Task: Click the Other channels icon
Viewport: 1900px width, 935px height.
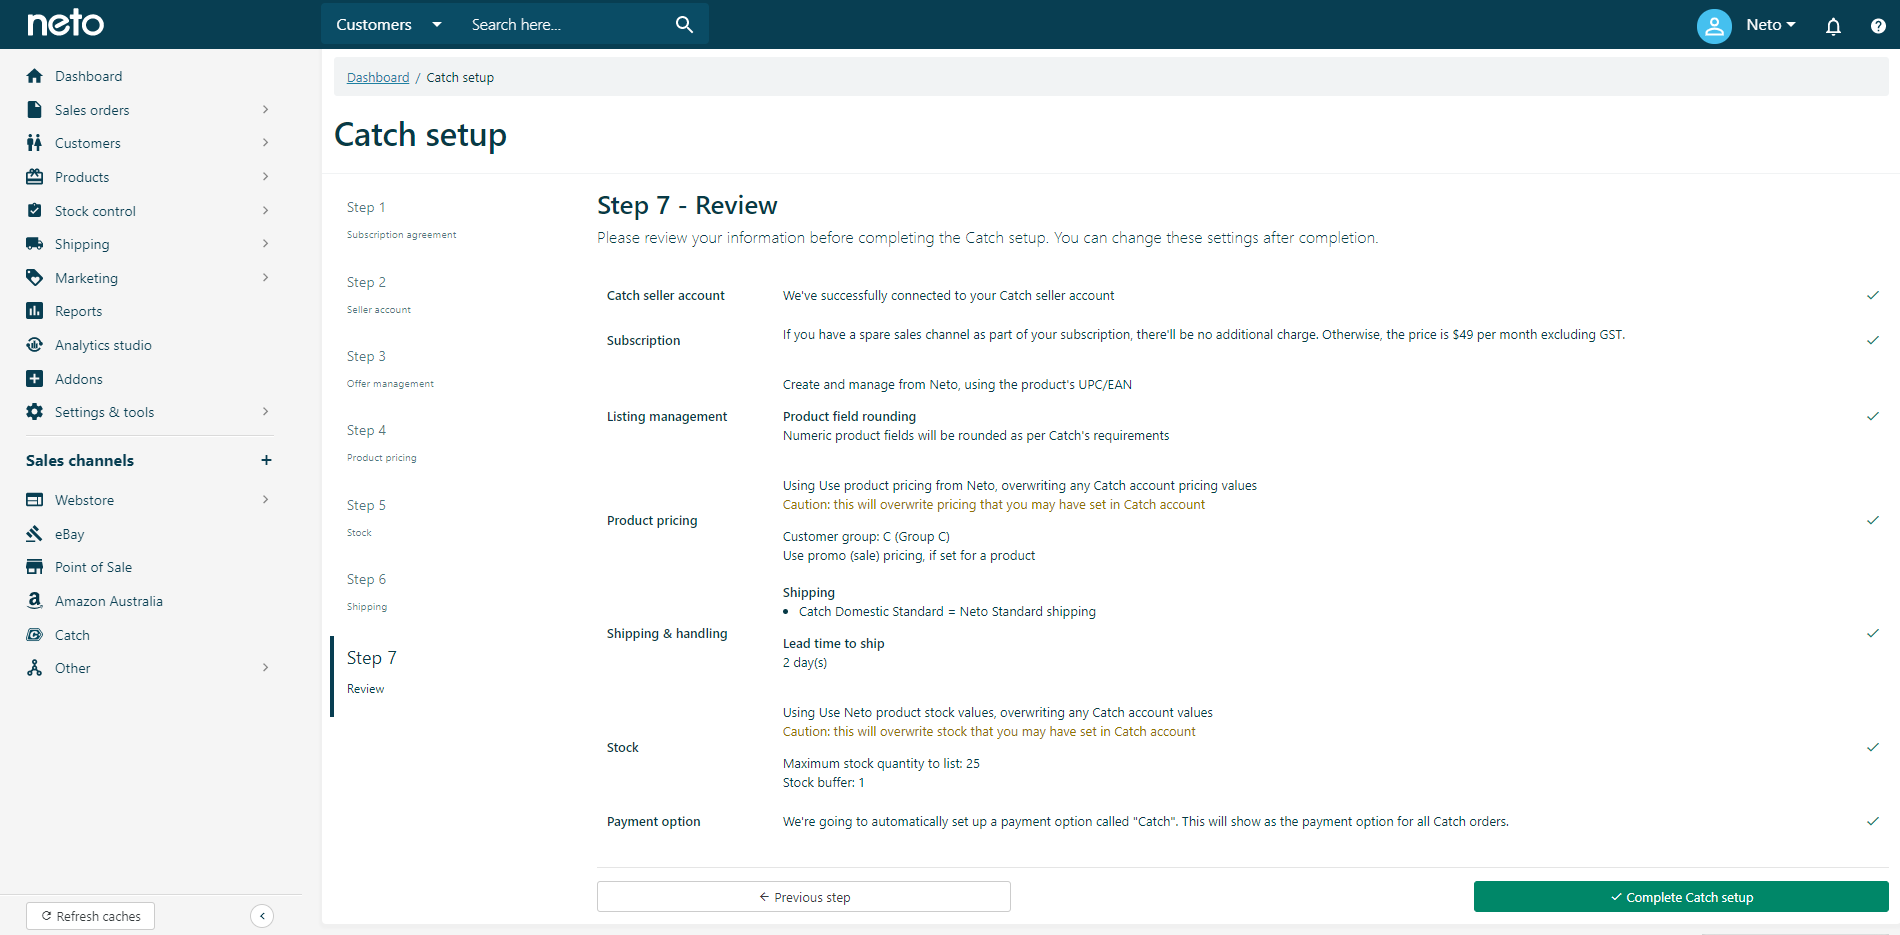Action: coord(35,668)
